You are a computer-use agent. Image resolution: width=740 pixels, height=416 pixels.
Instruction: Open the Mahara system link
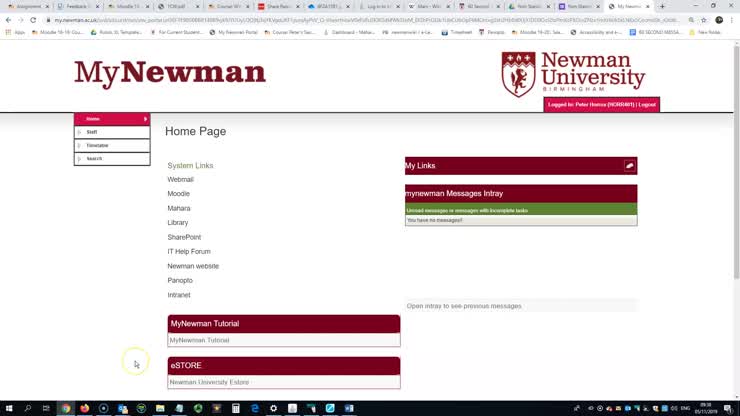(x=179, y=208)
